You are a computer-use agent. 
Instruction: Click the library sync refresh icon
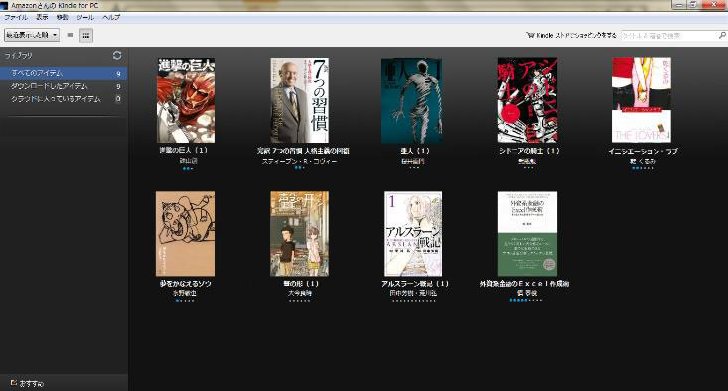click(x=117, y=55)
